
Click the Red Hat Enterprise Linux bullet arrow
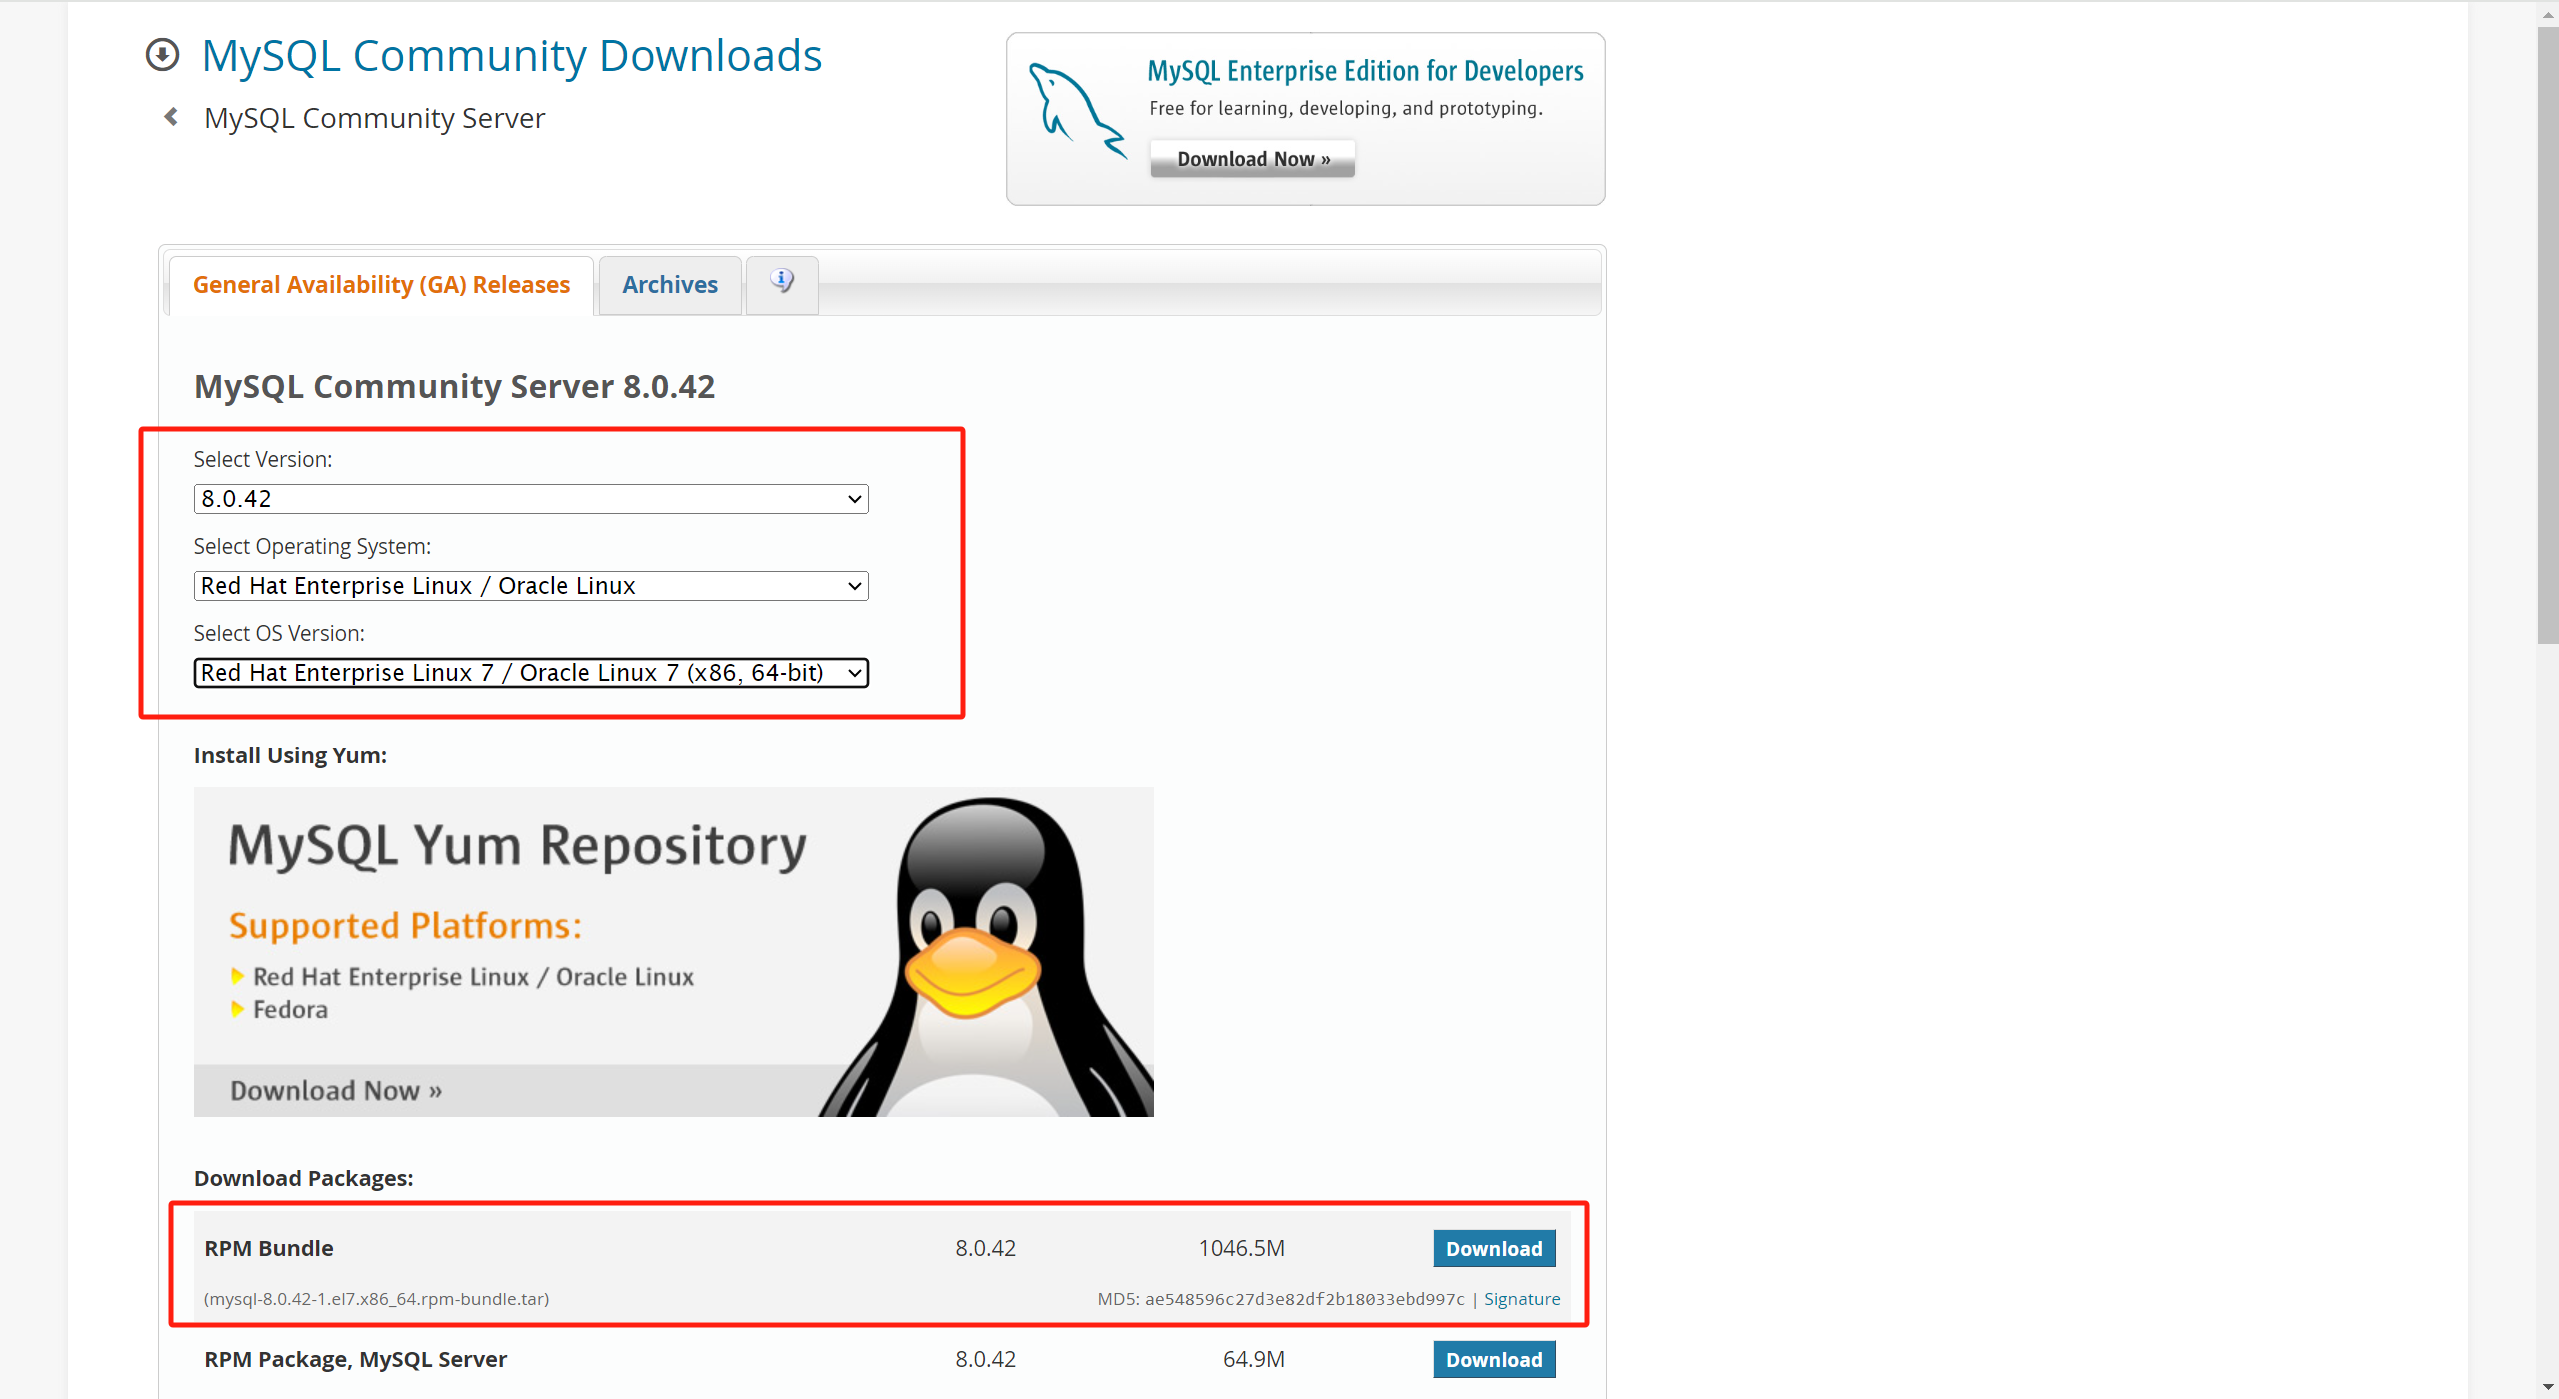tap(237, 976)
